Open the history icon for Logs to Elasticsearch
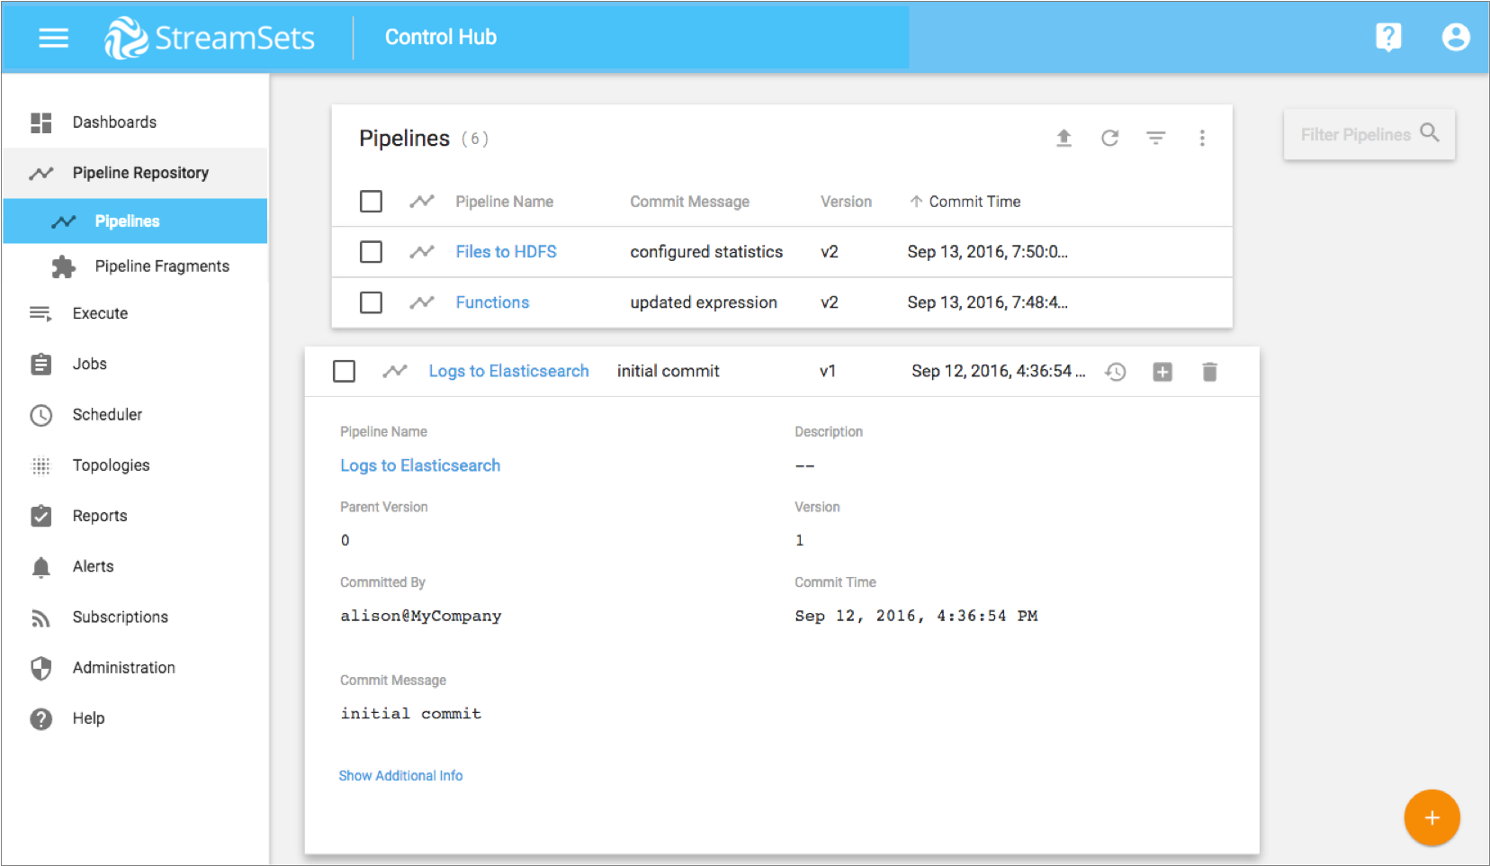1490x866 pixels. [1116, 372]
